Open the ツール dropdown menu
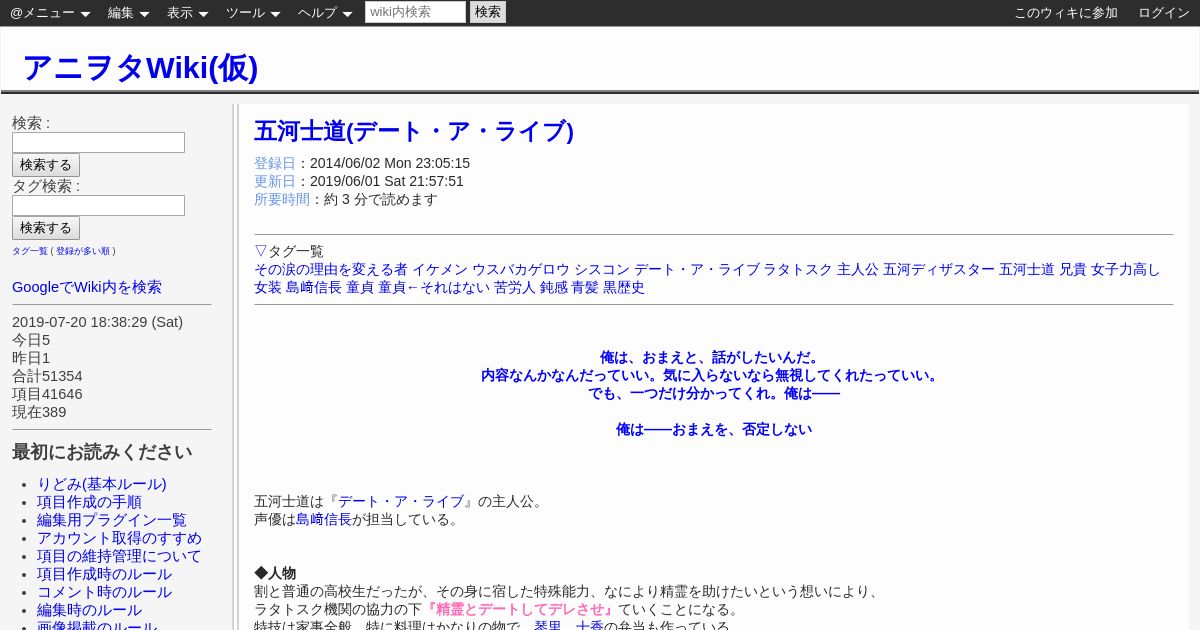Screen dimensions: 1200x630 [253, 13]
